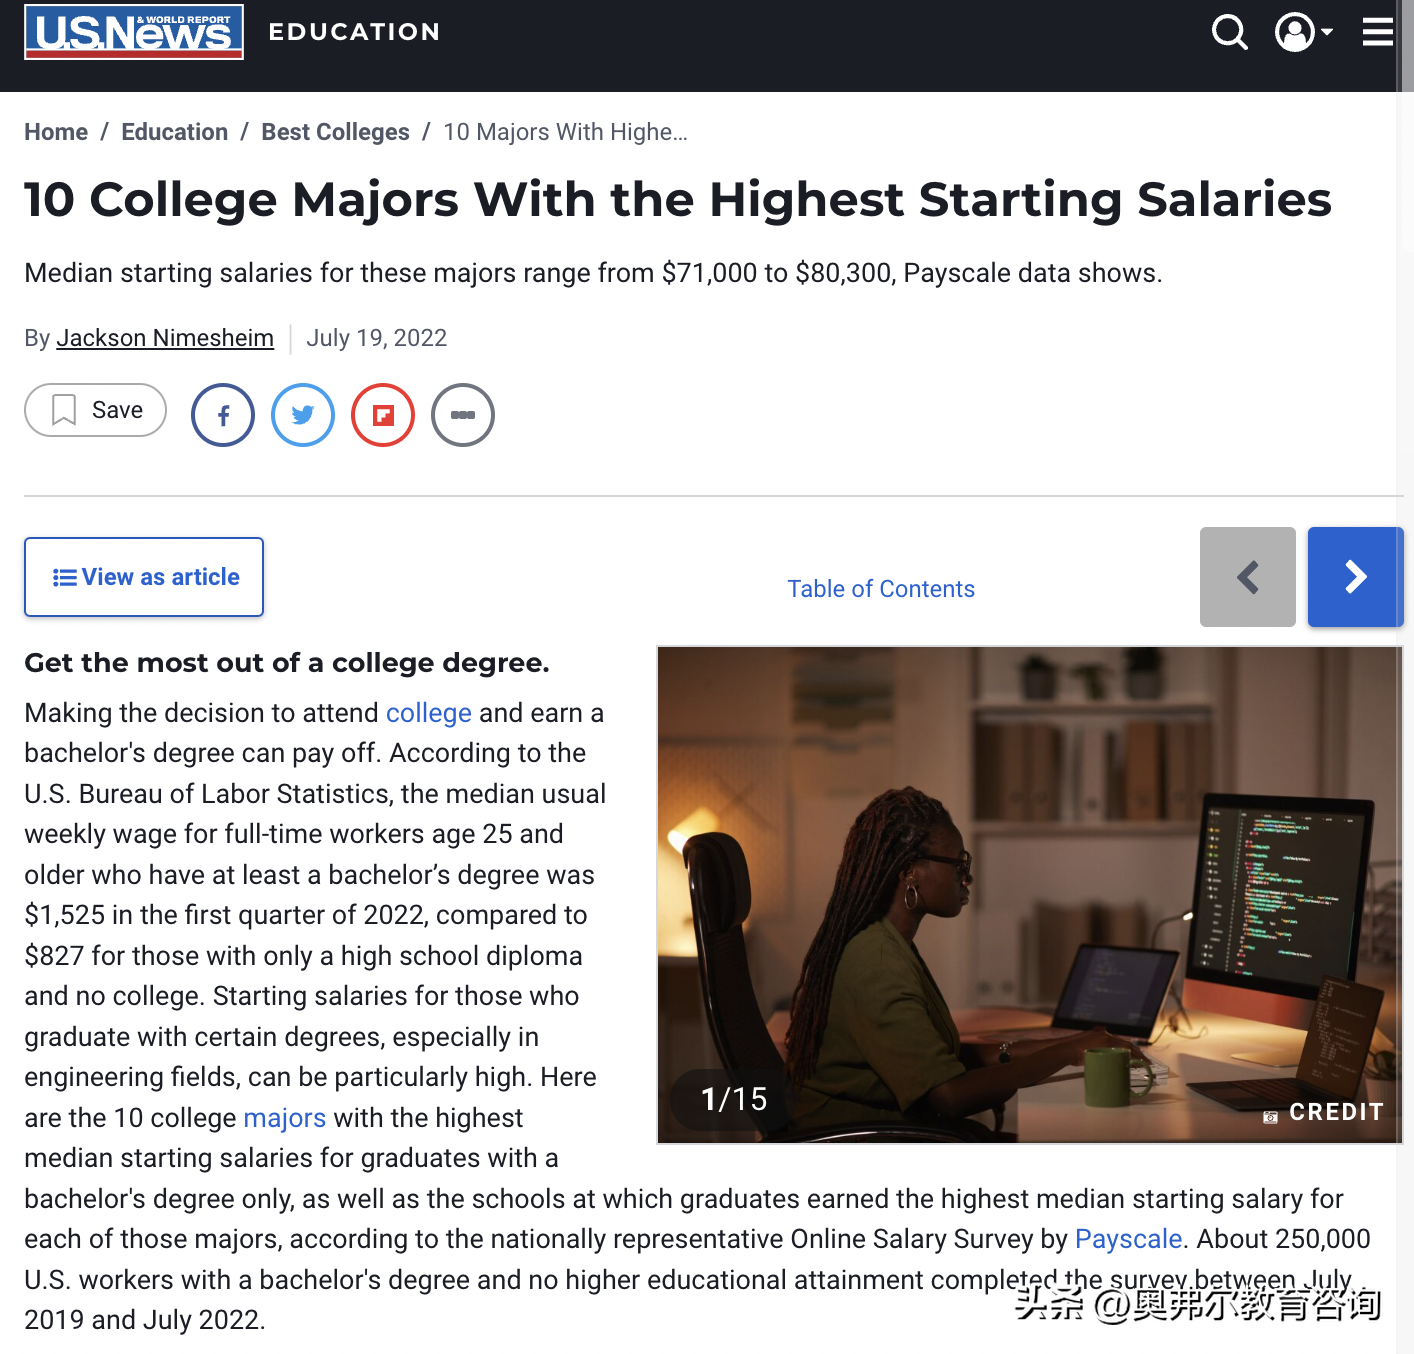
Task: Open the slideshow photo of woman coding
Action: pyautogui.click(x=1030, y=895)
